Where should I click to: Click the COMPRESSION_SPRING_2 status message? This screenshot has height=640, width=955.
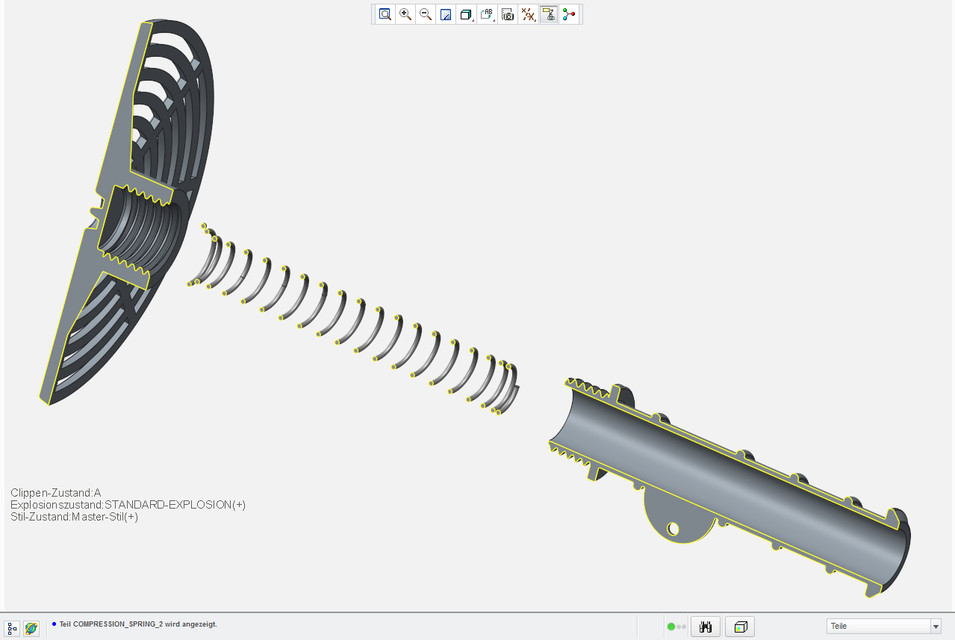(x=138, y=624)
